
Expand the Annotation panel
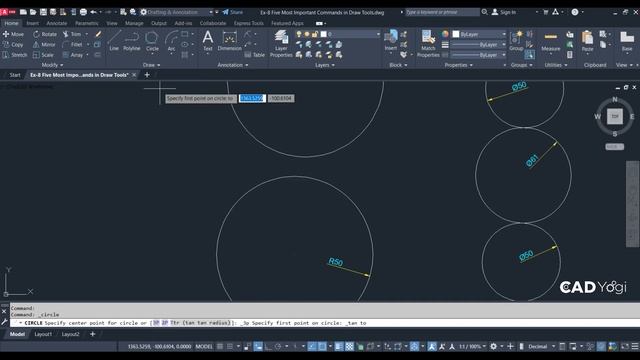(233, 65)
